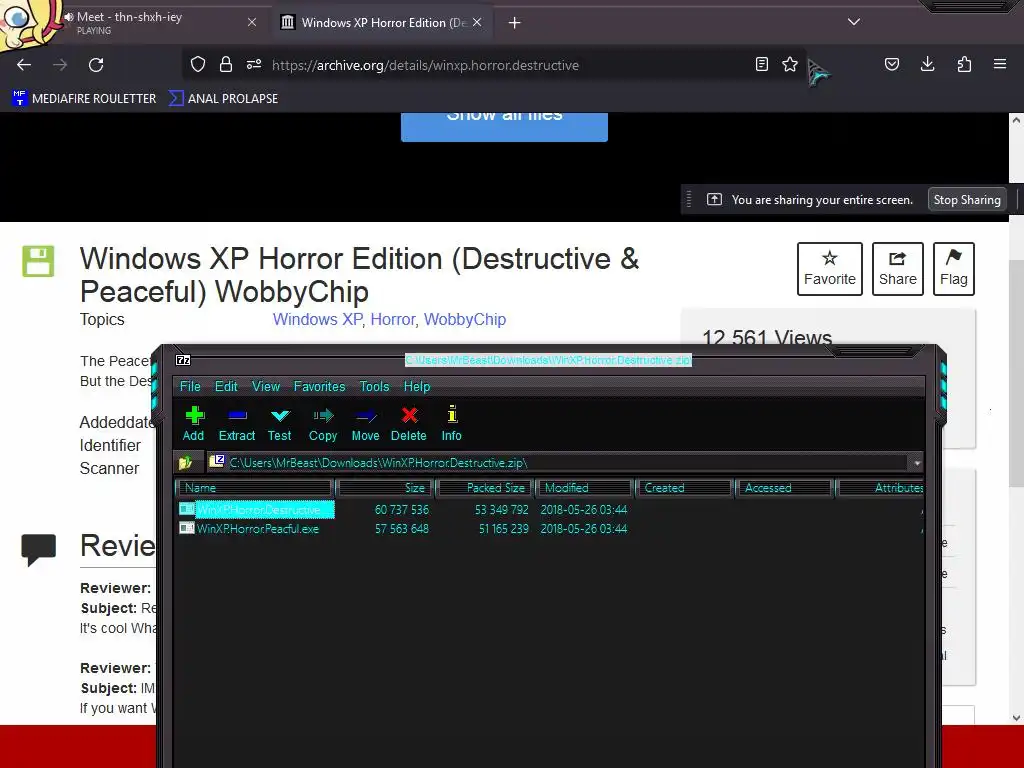Click the up-folder icon beside the path bar
This screenshot has height=768, width=1024.
185,462
